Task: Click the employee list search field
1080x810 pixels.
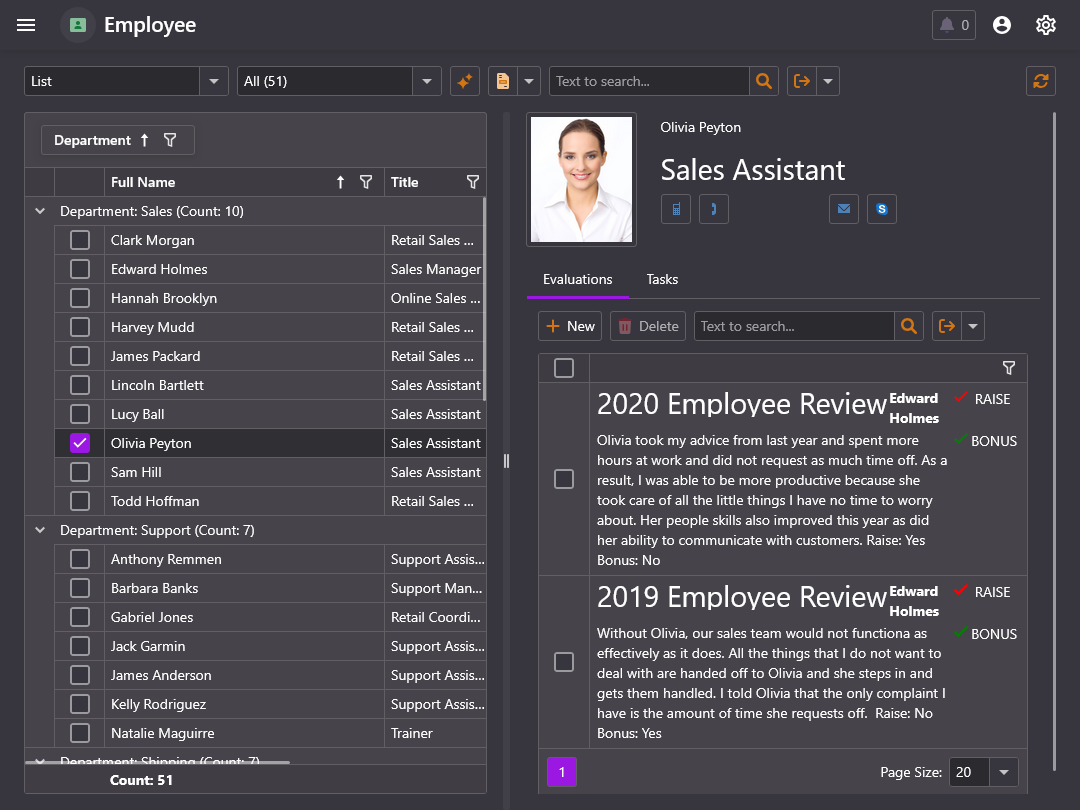Action: point(648,81)
